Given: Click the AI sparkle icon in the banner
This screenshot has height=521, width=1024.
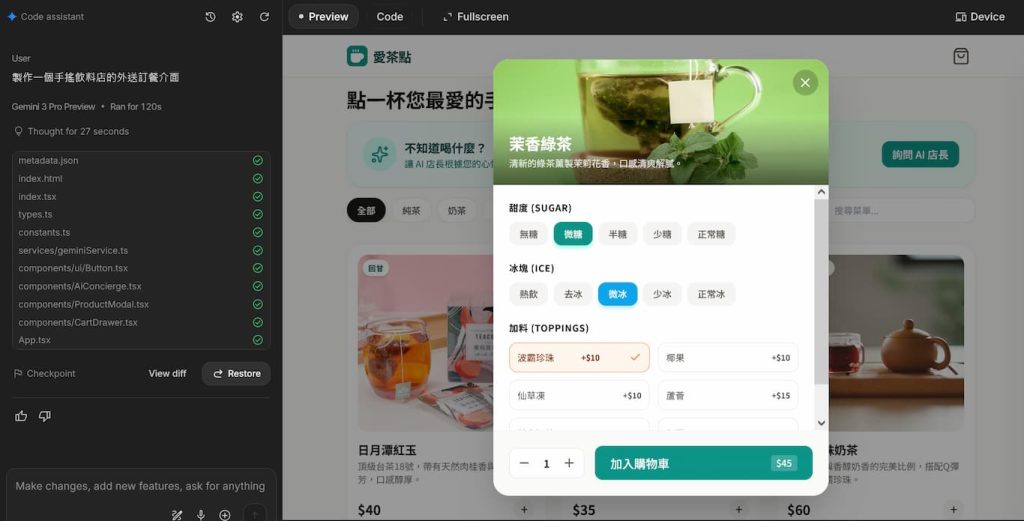Looking at the screenshot, I should 379,155.
